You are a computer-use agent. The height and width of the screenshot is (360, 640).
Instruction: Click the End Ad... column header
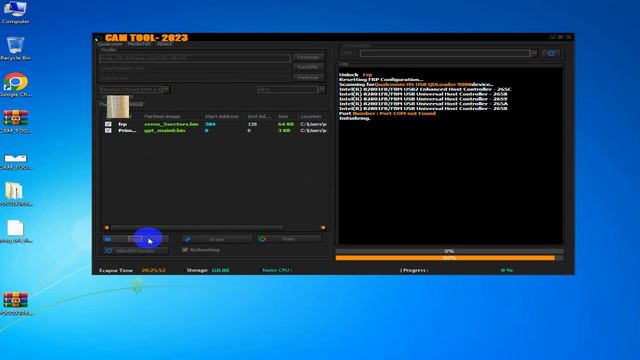click(259, 116)
